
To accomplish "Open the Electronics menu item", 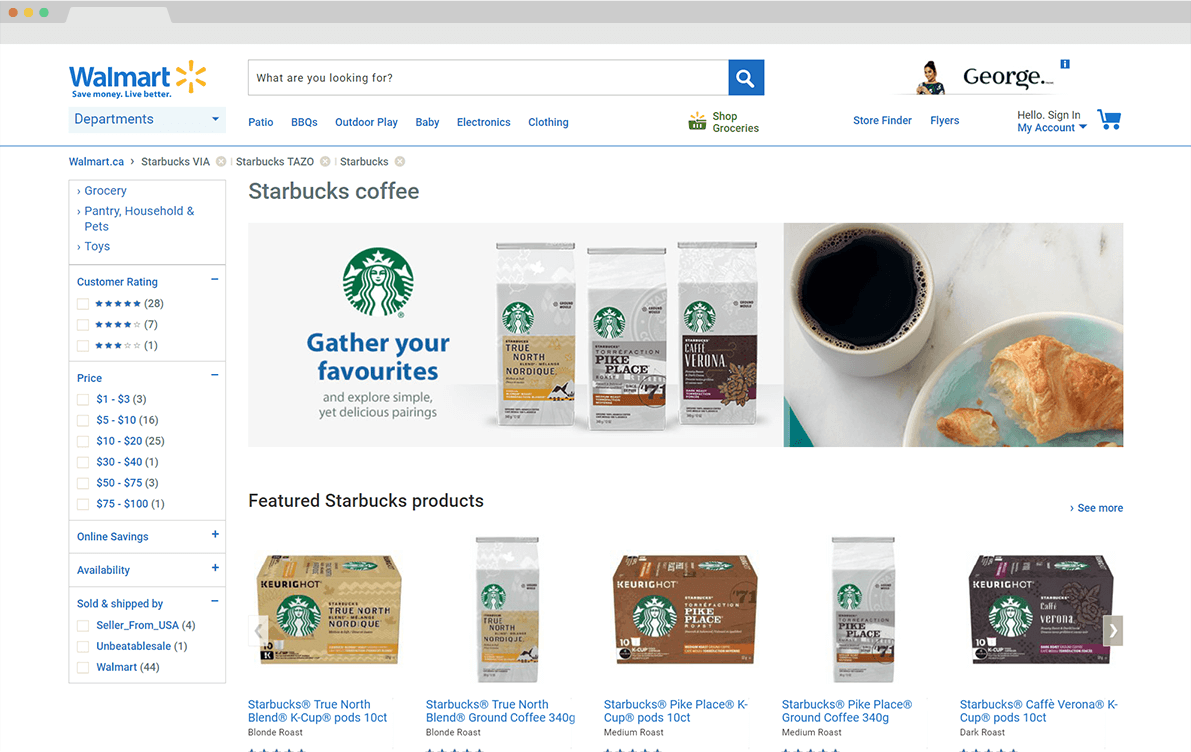I will pyautogui.click(x=483, y=122).
